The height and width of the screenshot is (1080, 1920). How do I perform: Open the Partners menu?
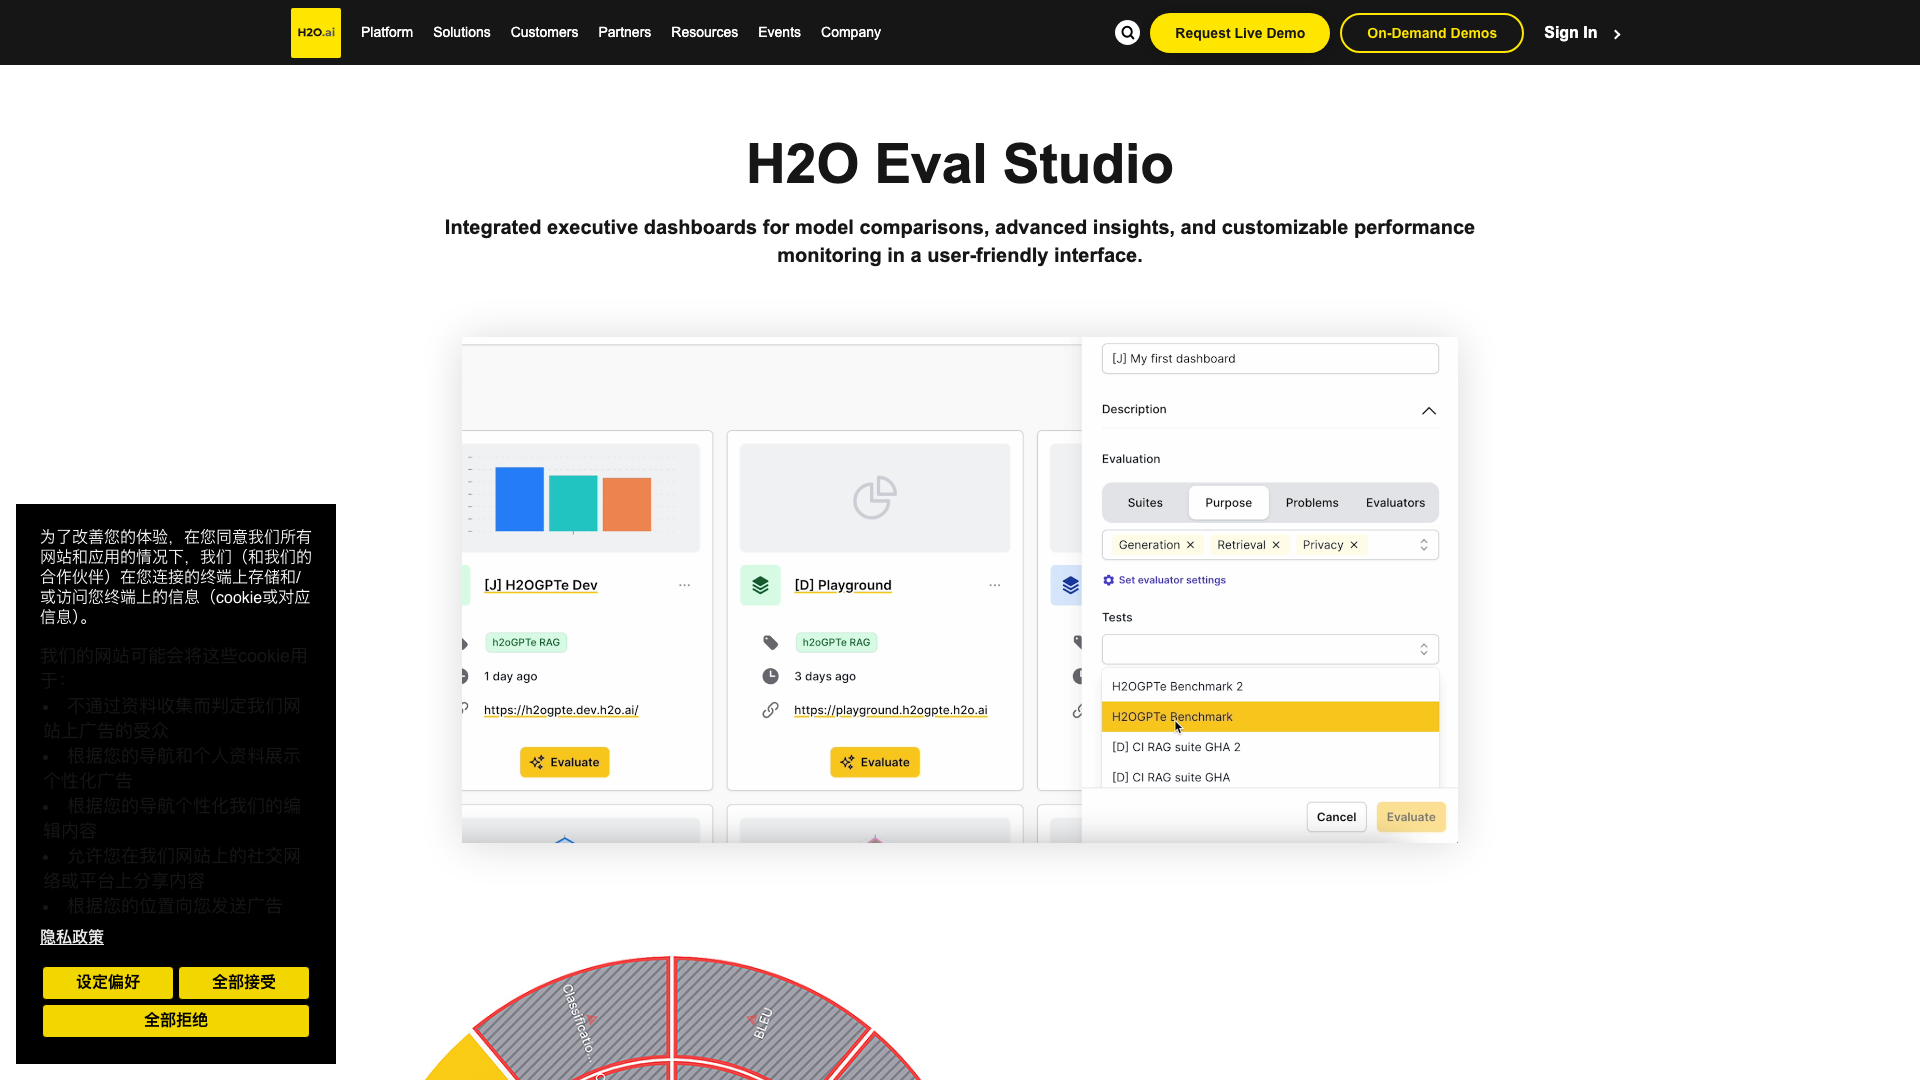pyautogui.click(x=624, y=32)
